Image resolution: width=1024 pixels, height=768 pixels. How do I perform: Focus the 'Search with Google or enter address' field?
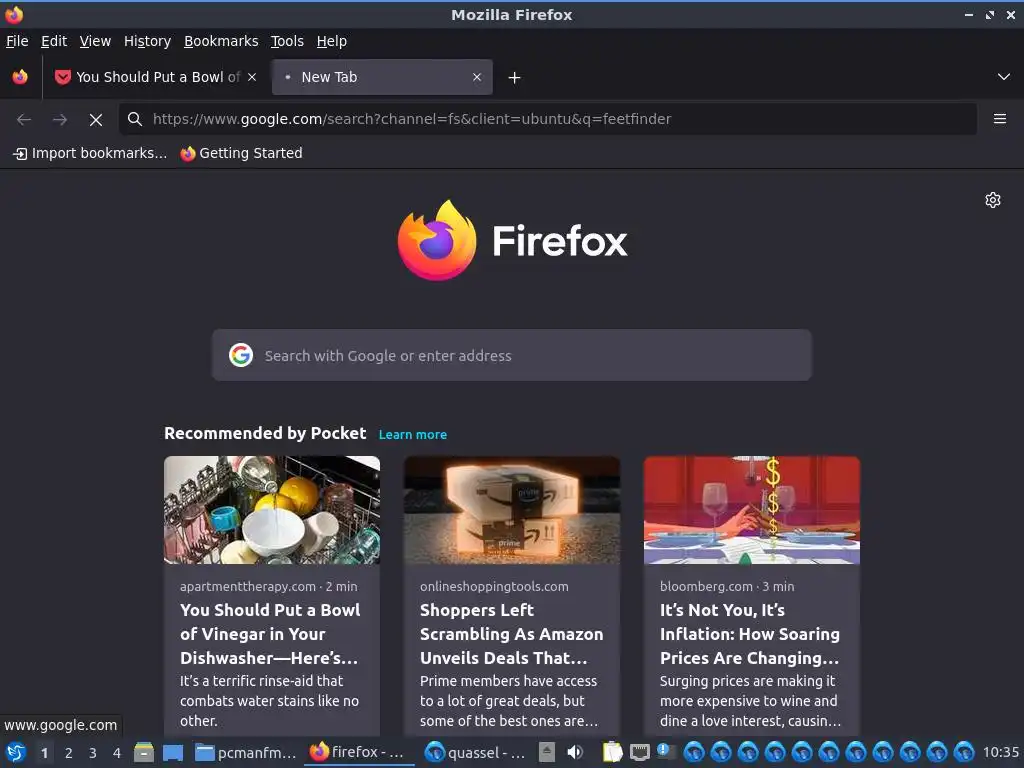511,355
